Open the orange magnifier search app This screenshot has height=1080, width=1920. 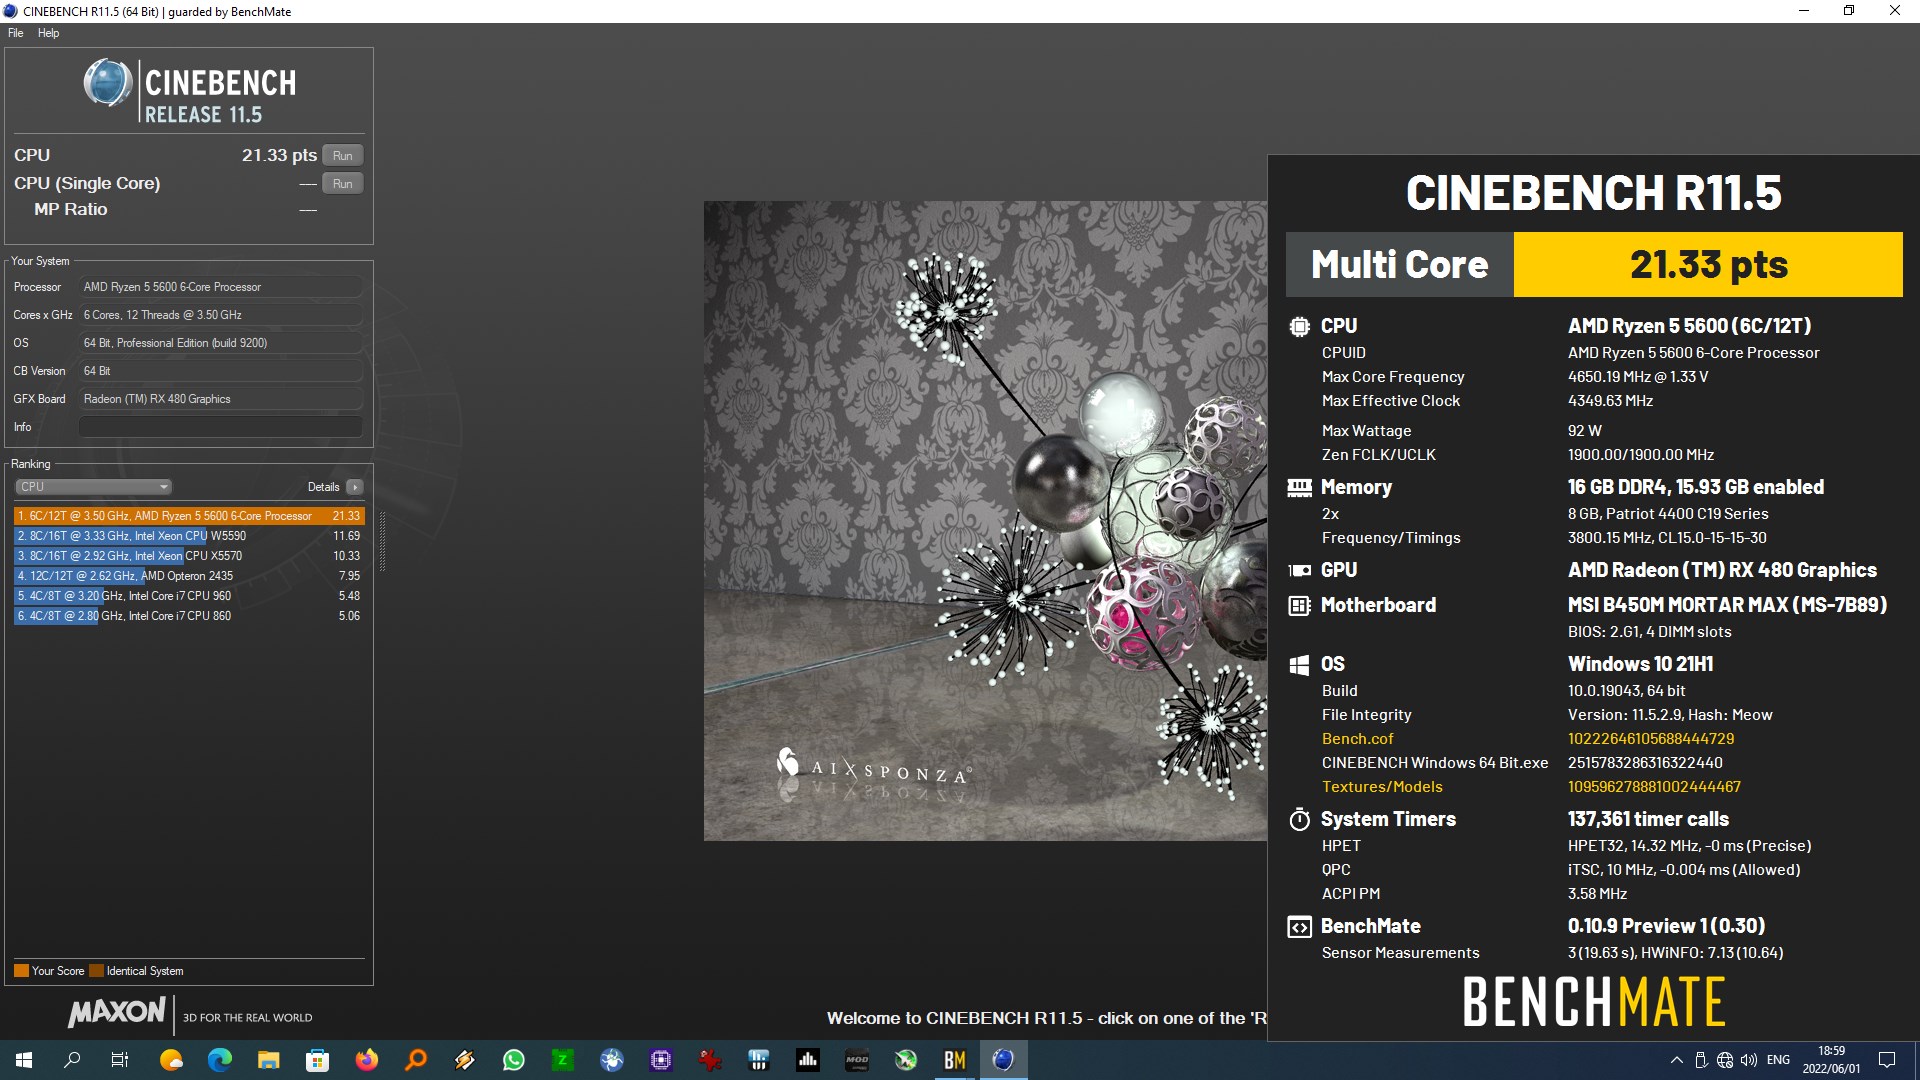click(416, 1060)
